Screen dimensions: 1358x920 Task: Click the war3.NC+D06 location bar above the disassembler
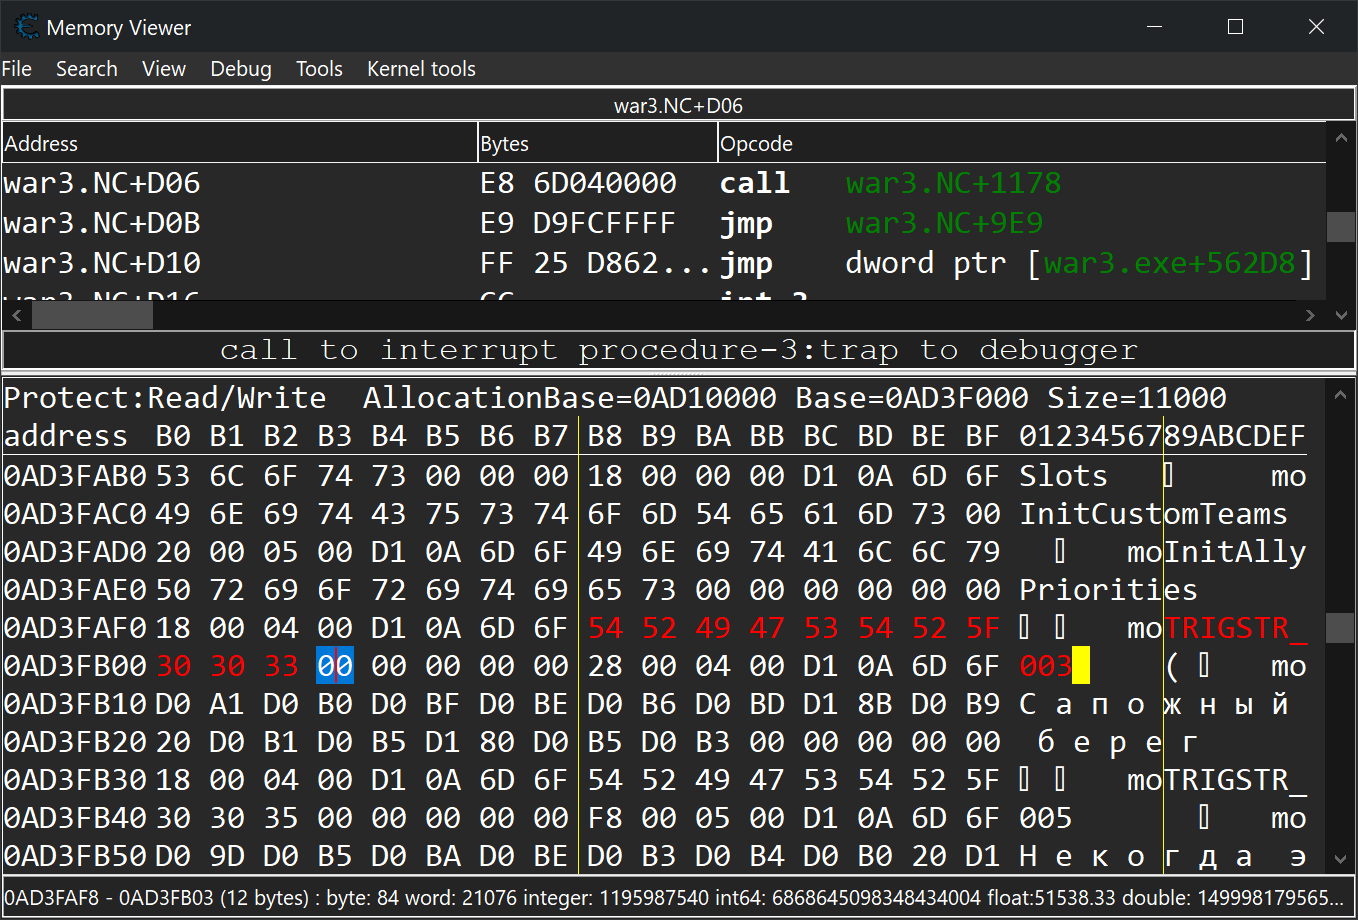[678, 105]
